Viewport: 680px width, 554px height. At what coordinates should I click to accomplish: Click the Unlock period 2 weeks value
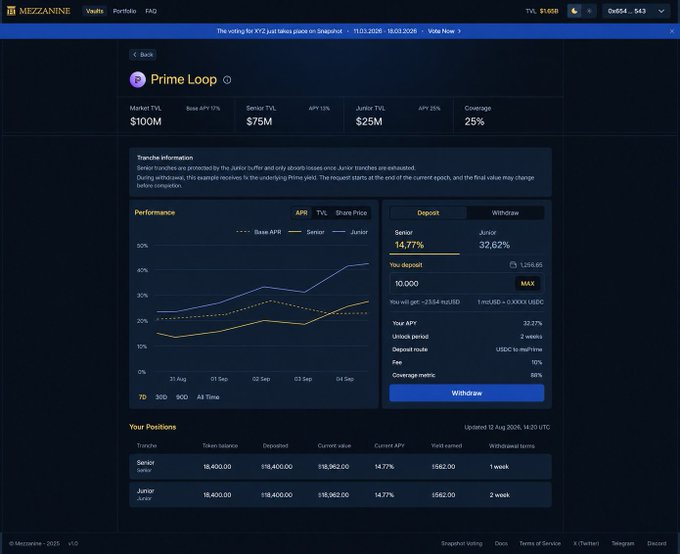(x=531, y=336)
